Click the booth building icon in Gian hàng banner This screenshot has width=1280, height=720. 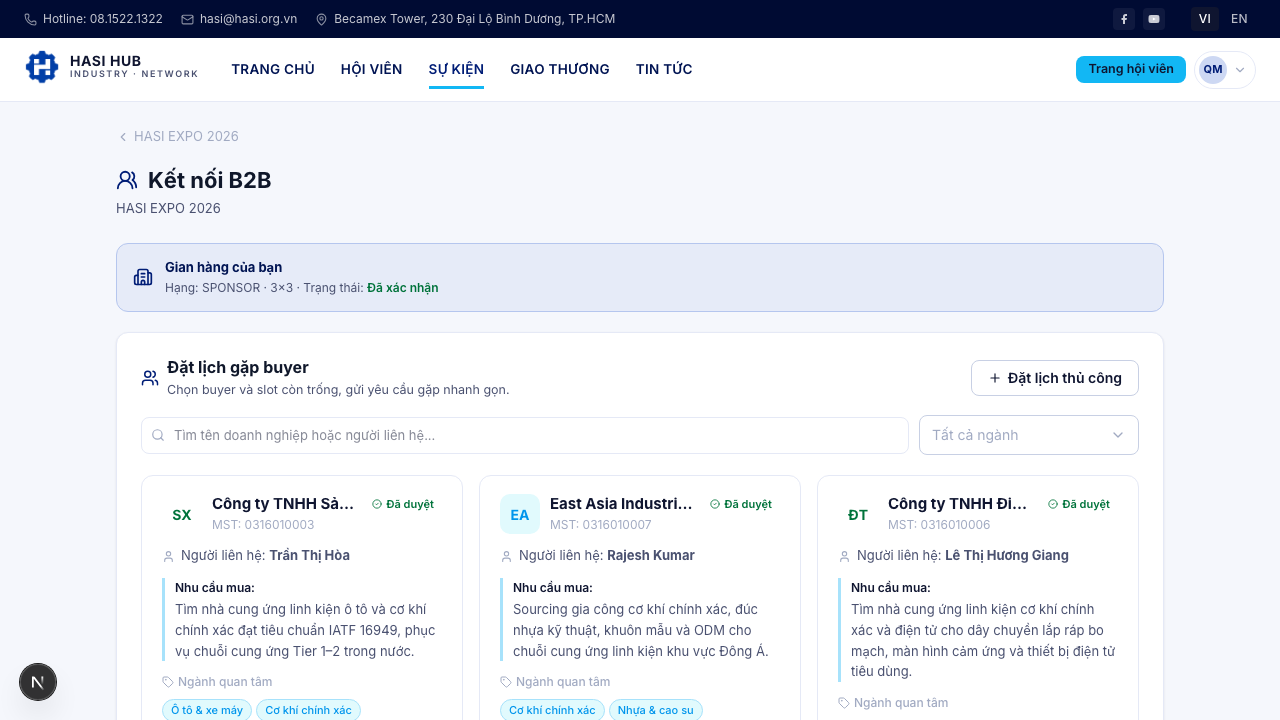click(x=143, y=277)
